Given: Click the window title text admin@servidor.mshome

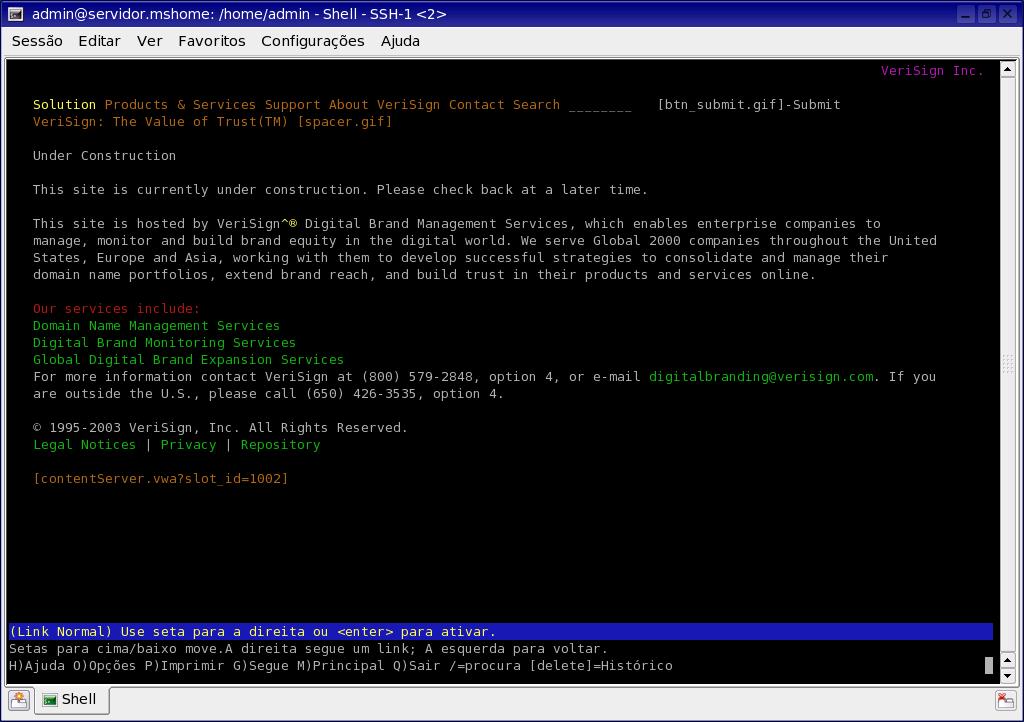Looking at the screenshot, I should tap(239, 14).
